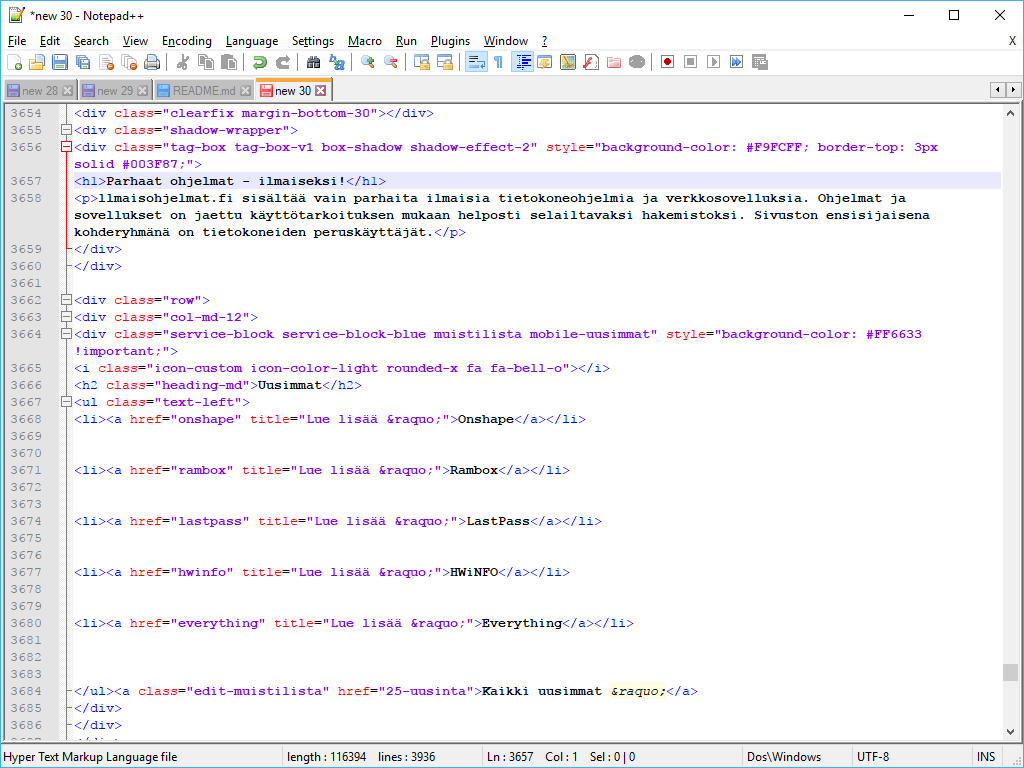Screen dimensions: 1024x768
Task: Switch to the new 28 tab
Action: click(x=40, y=91)
